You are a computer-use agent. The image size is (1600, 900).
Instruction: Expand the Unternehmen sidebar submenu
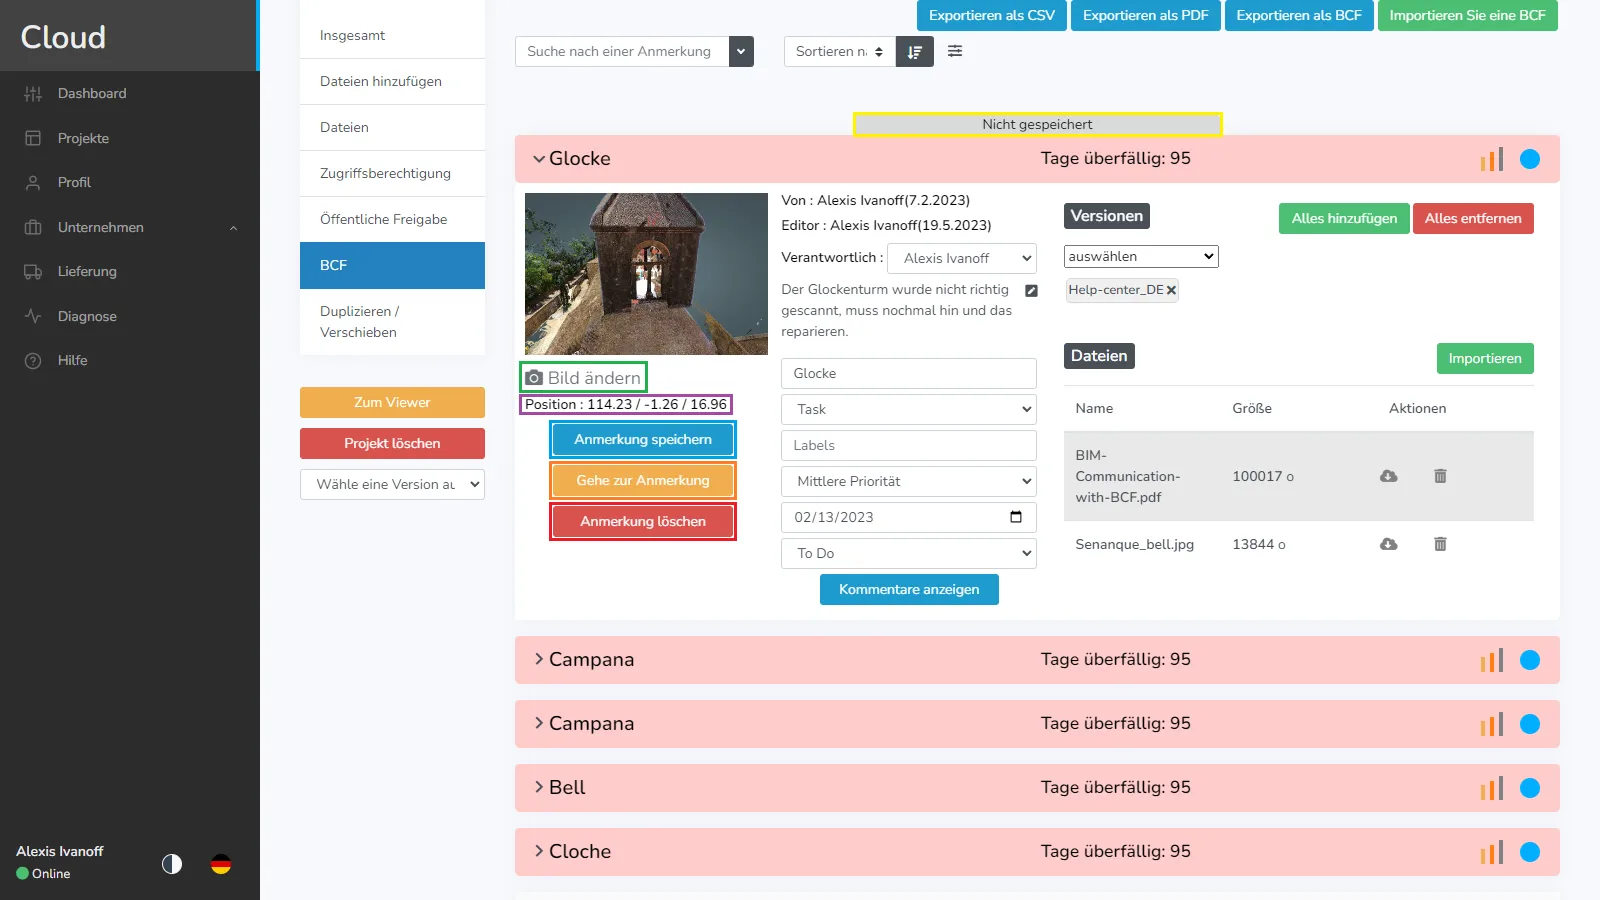tap(233, 228)
